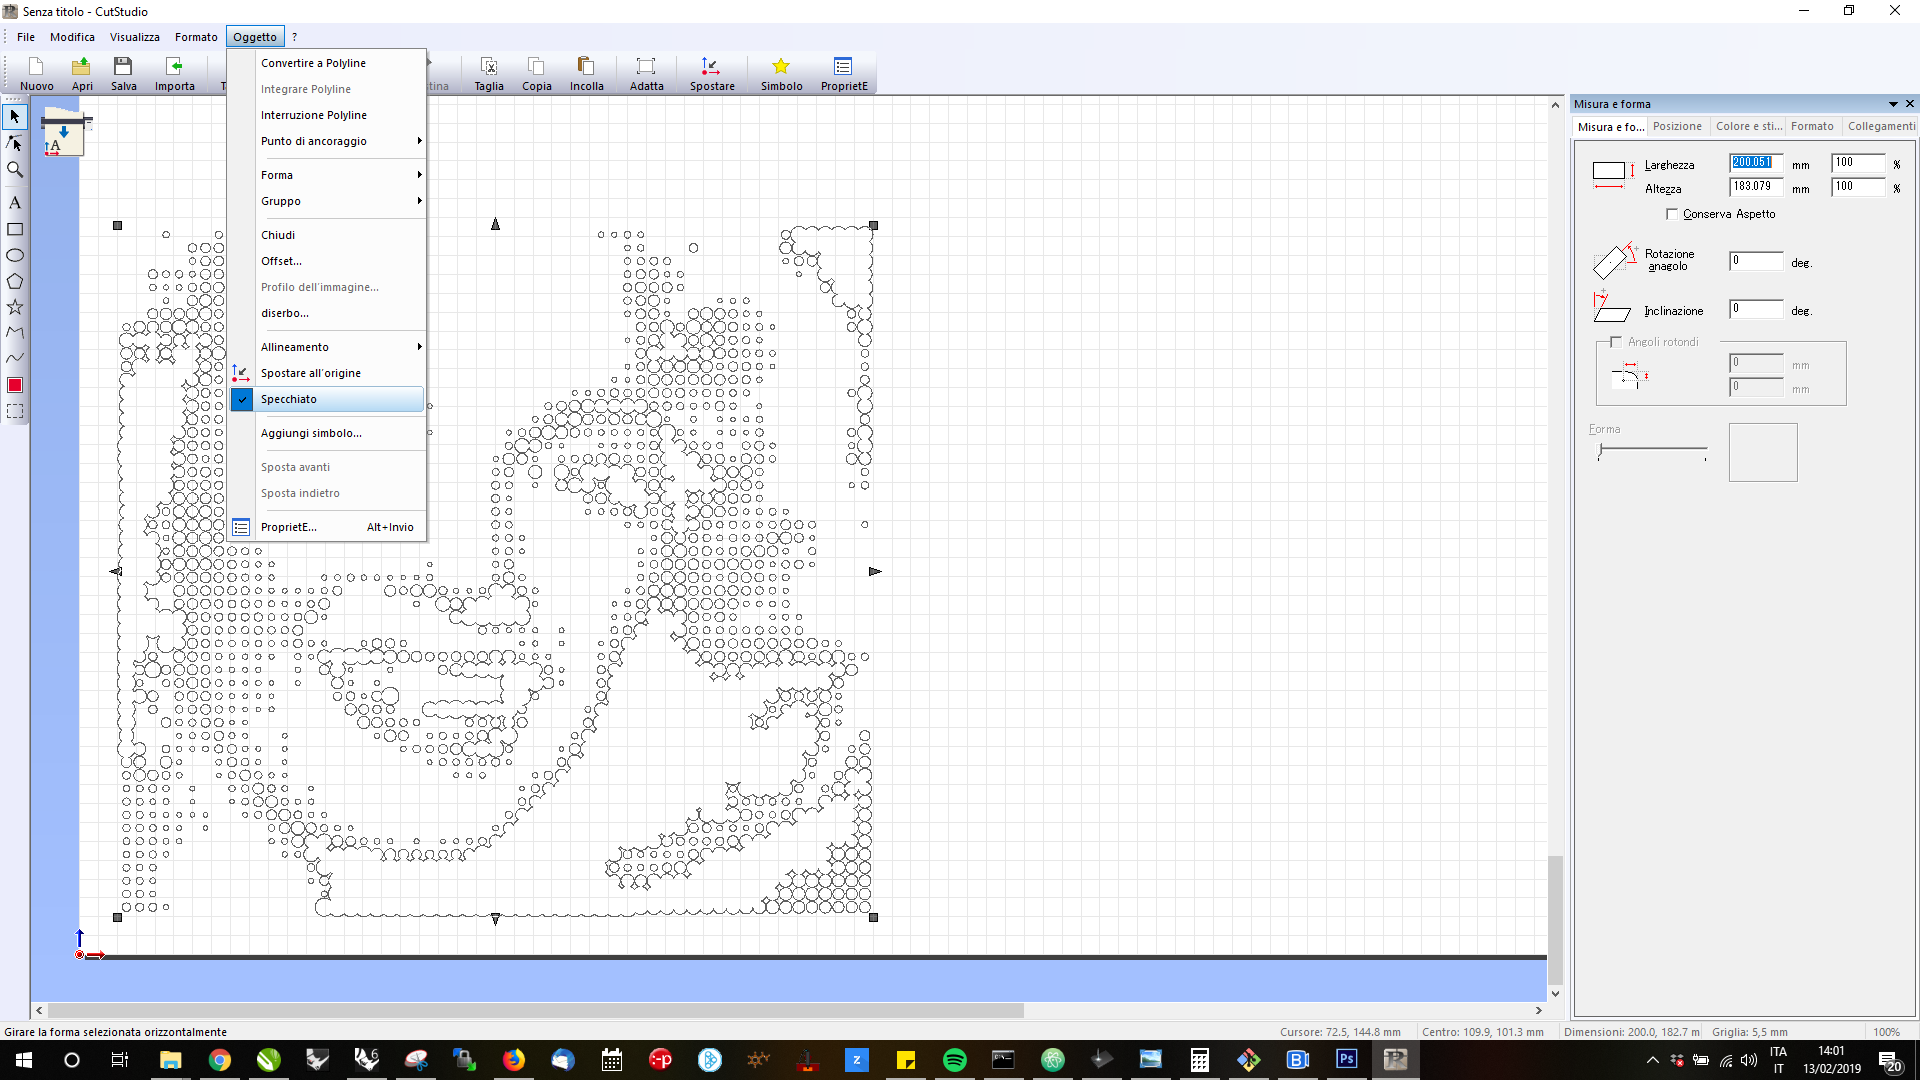Select the text tool in left toolbox
Screen dimensions: 1920x1080
tap(15, 203)
